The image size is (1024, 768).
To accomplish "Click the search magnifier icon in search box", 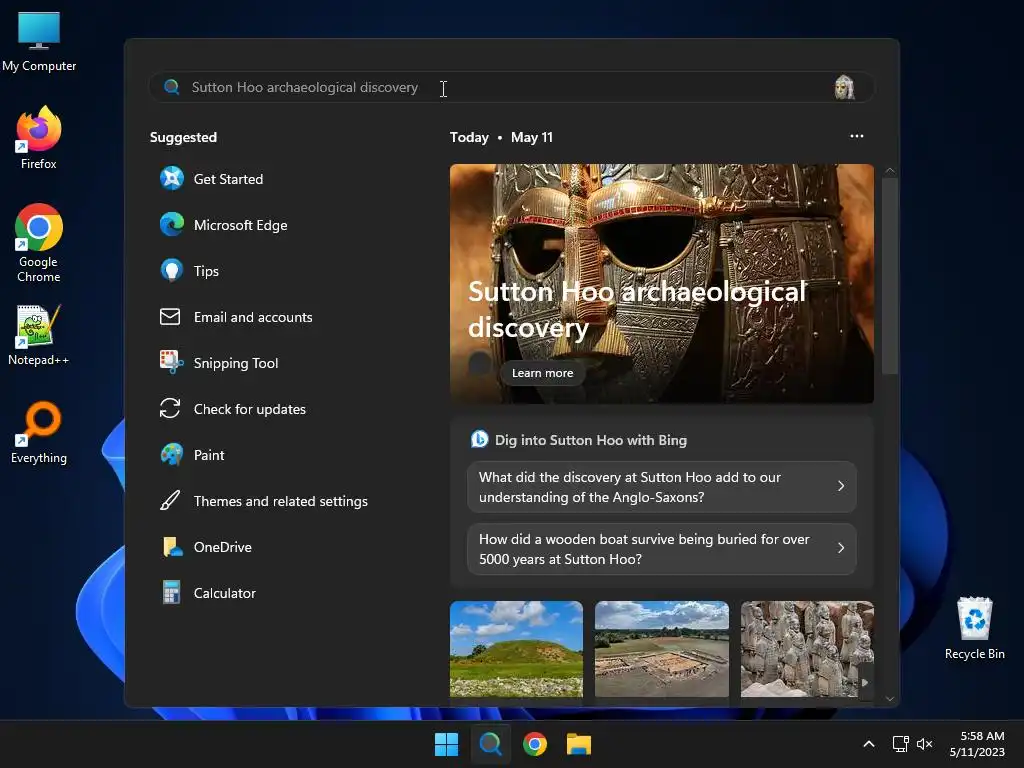I will tap(172, 87).
